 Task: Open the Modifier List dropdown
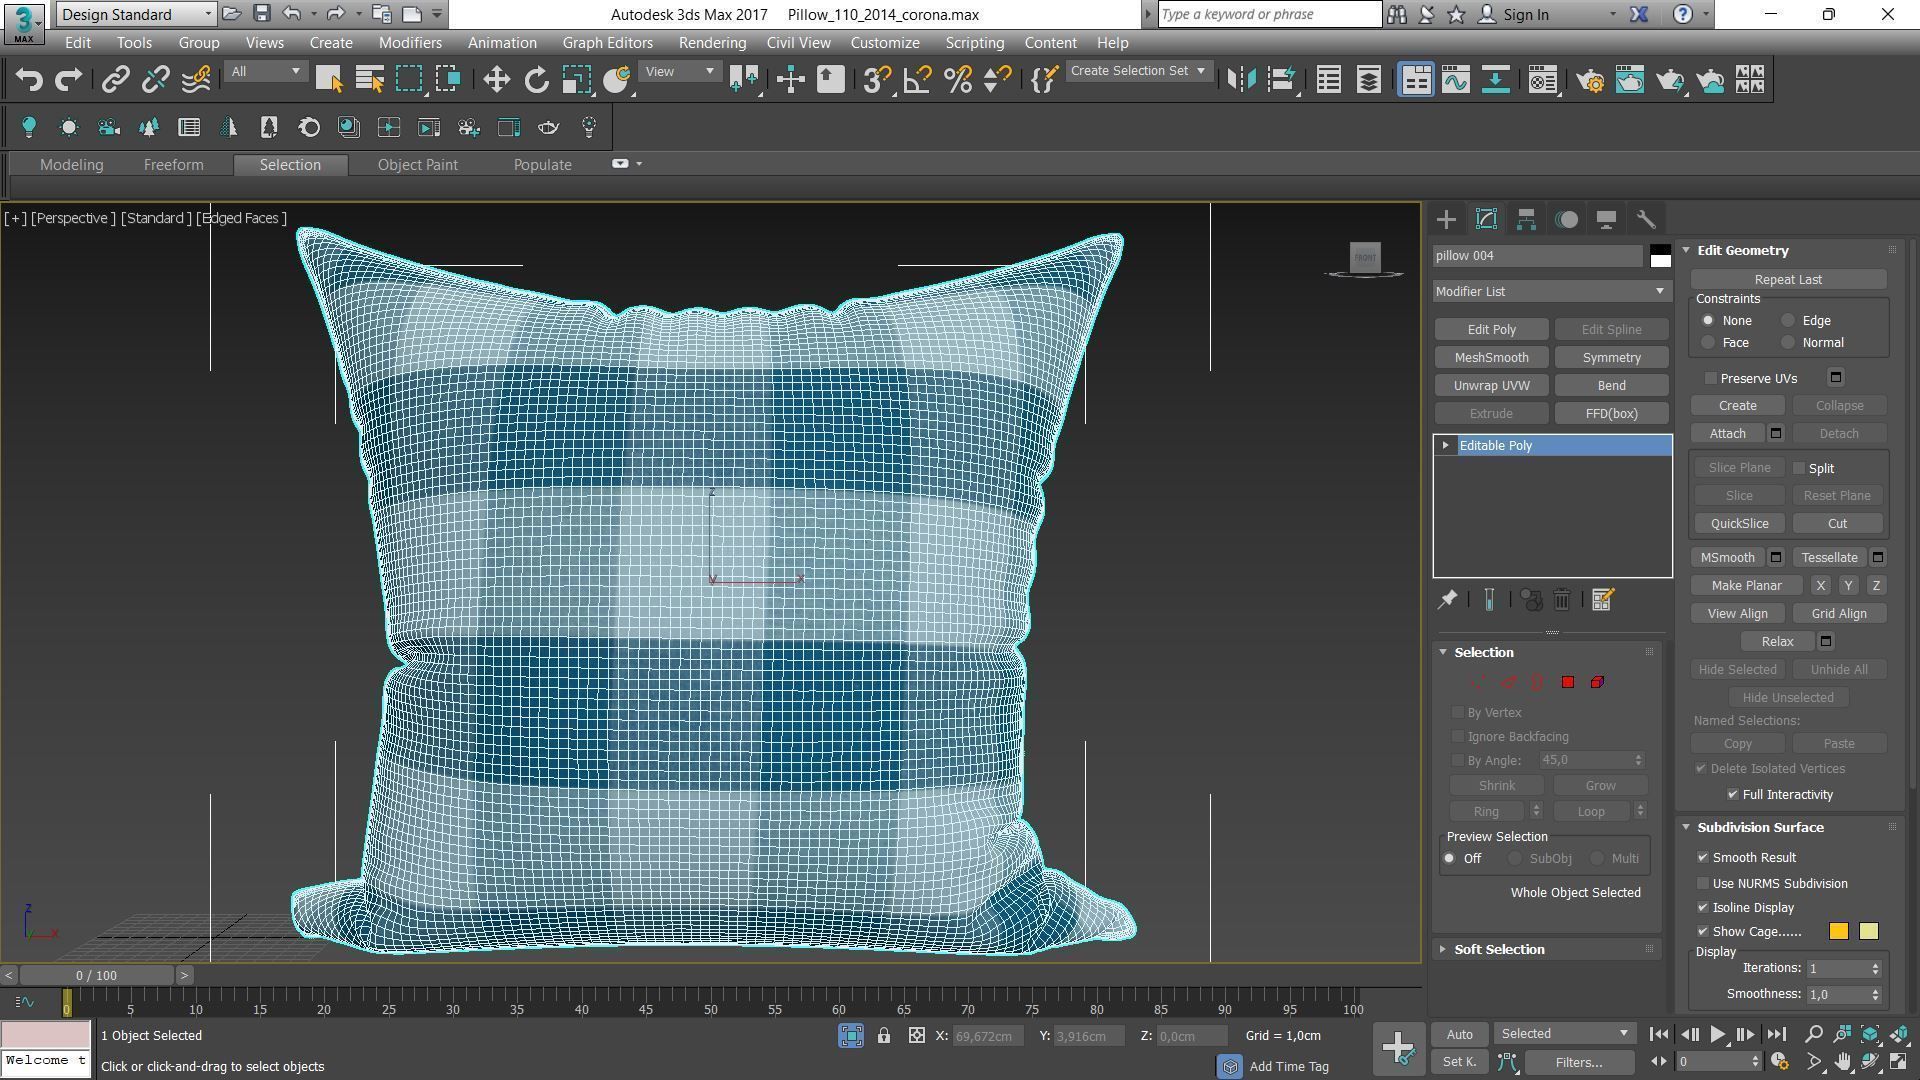(1551, 292)
